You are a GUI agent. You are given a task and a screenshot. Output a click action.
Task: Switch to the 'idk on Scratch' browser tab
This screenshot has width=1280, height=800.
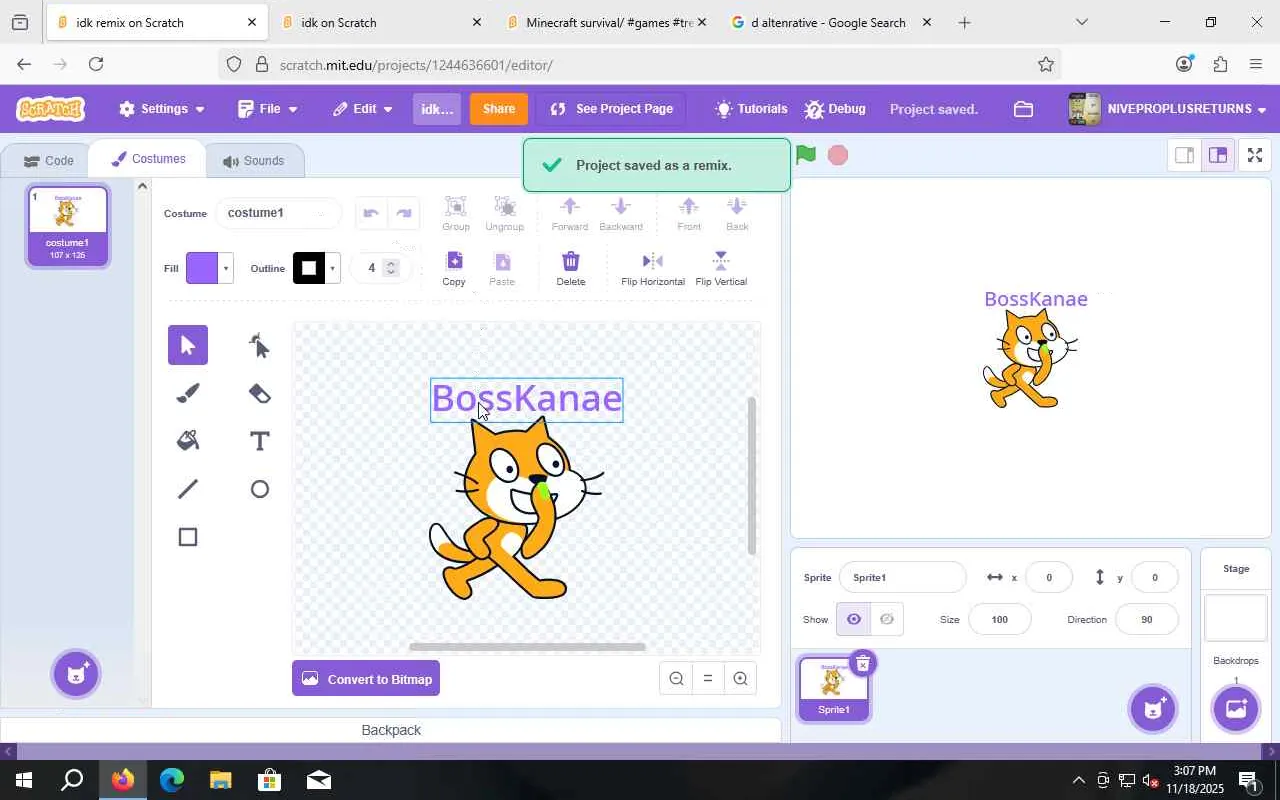click(x=380, y=22)
